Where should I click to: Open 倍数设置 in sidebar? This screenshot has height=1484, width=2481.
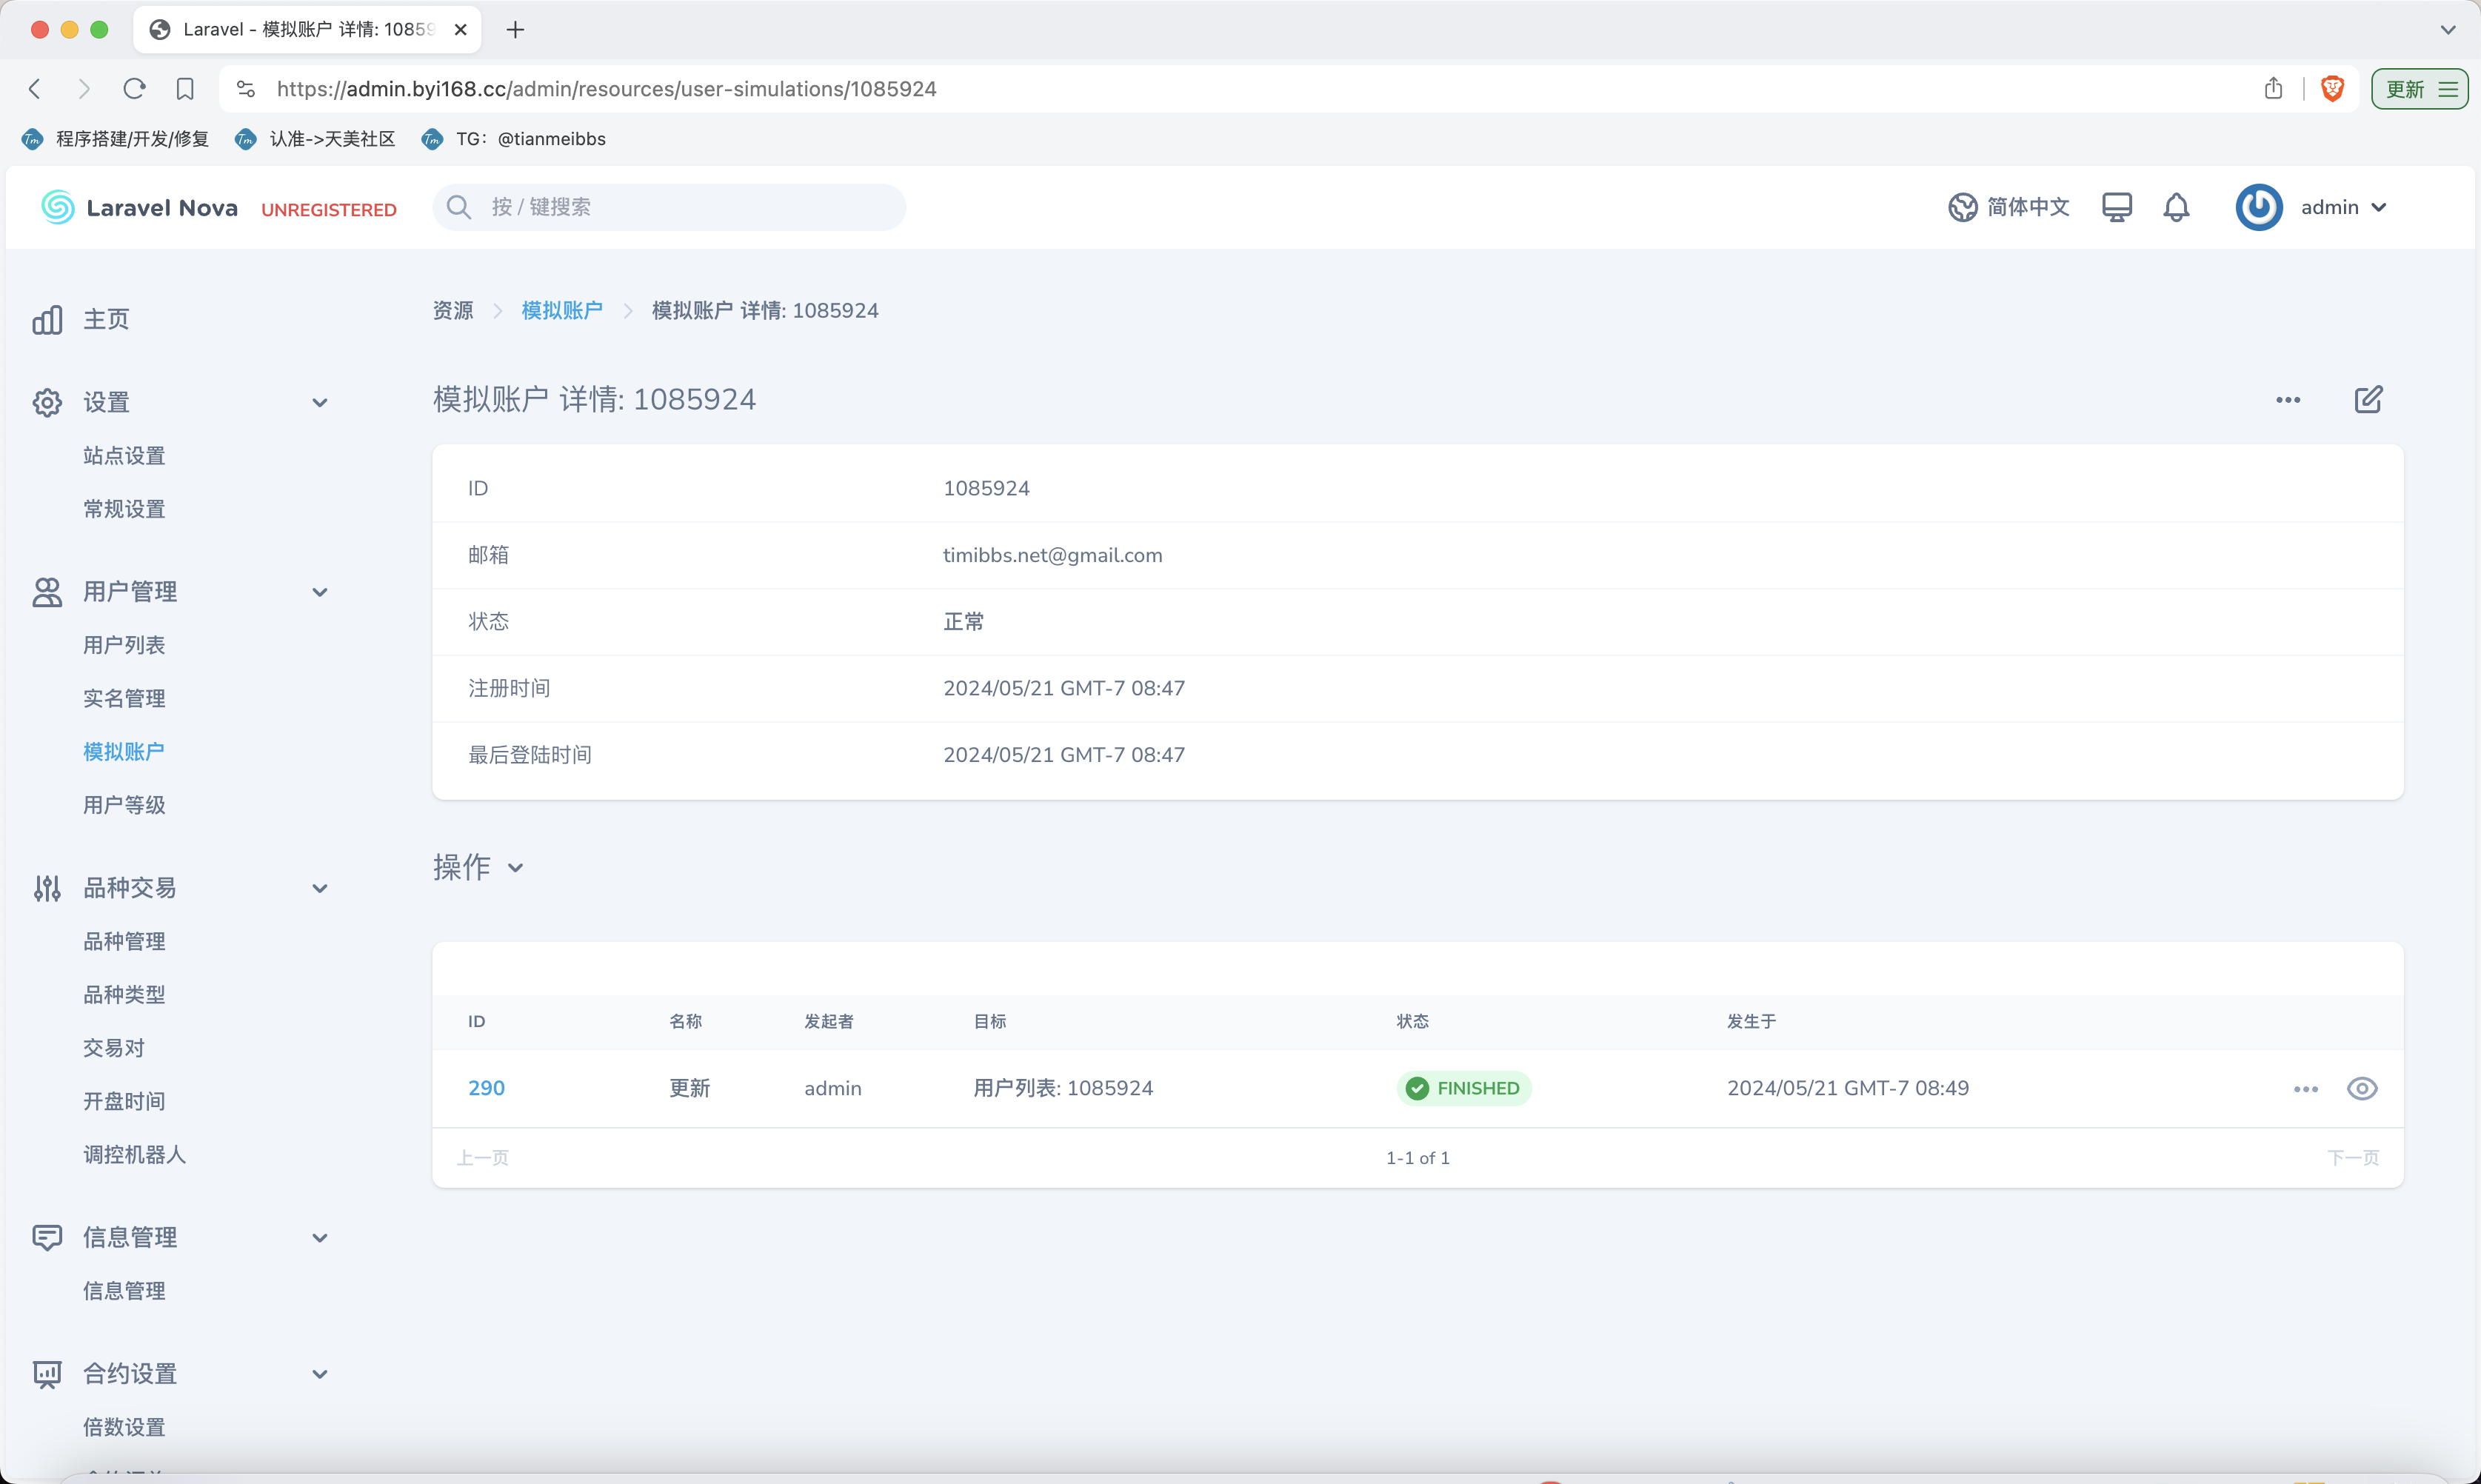[124, 1427]
